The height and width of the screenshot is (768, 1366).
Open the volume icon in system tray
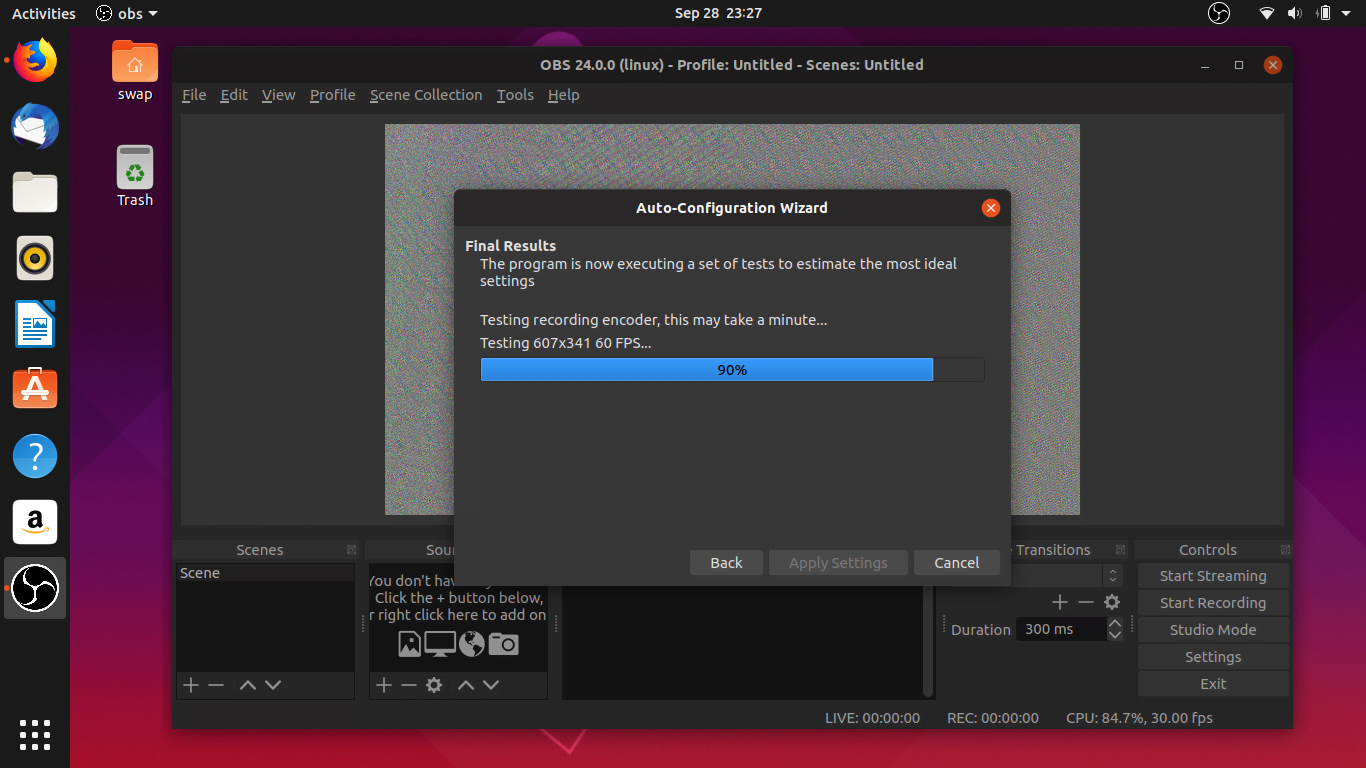[1295, 13]
